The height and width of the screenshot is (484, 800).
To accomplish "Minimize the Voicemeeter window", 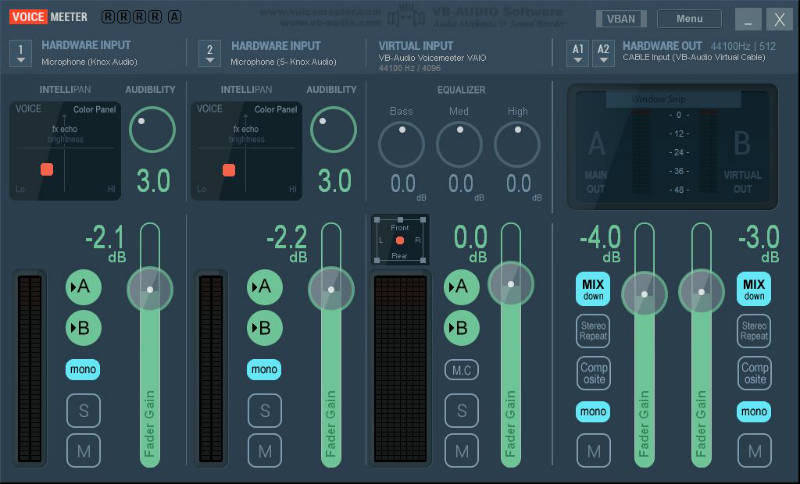I will [x=748, y=19].
